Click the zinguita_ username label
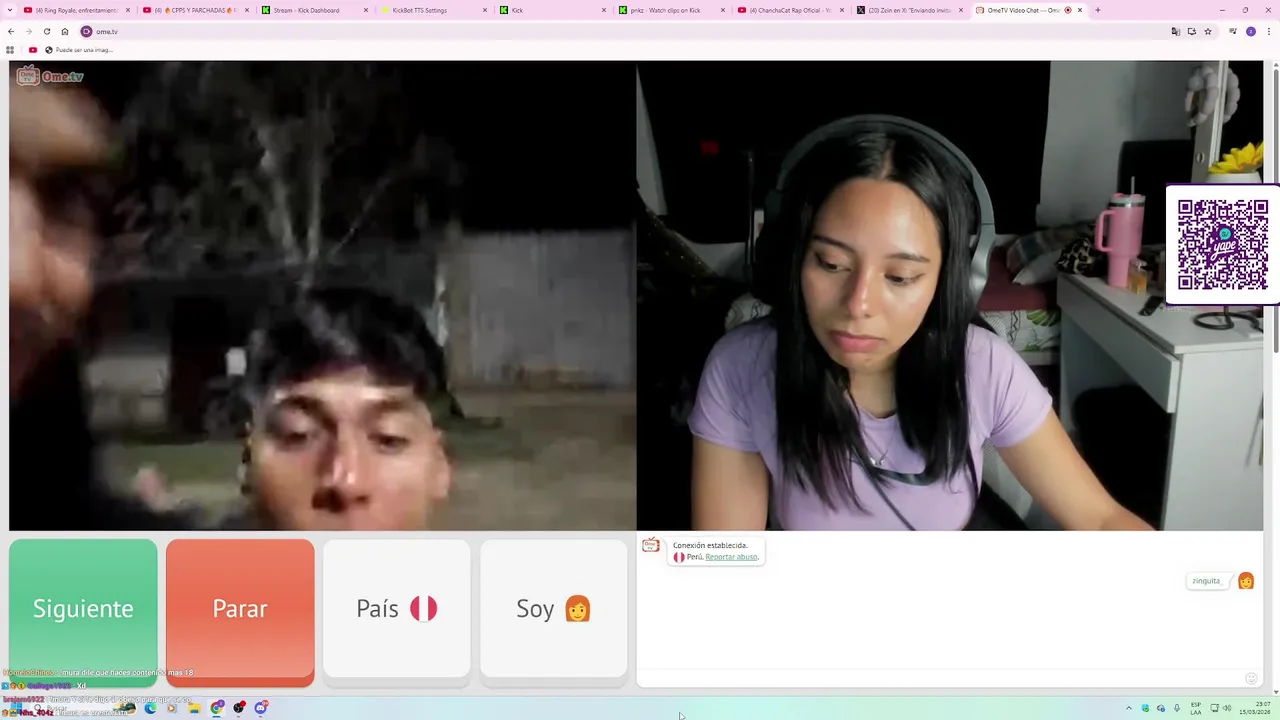 (1207, 581)
